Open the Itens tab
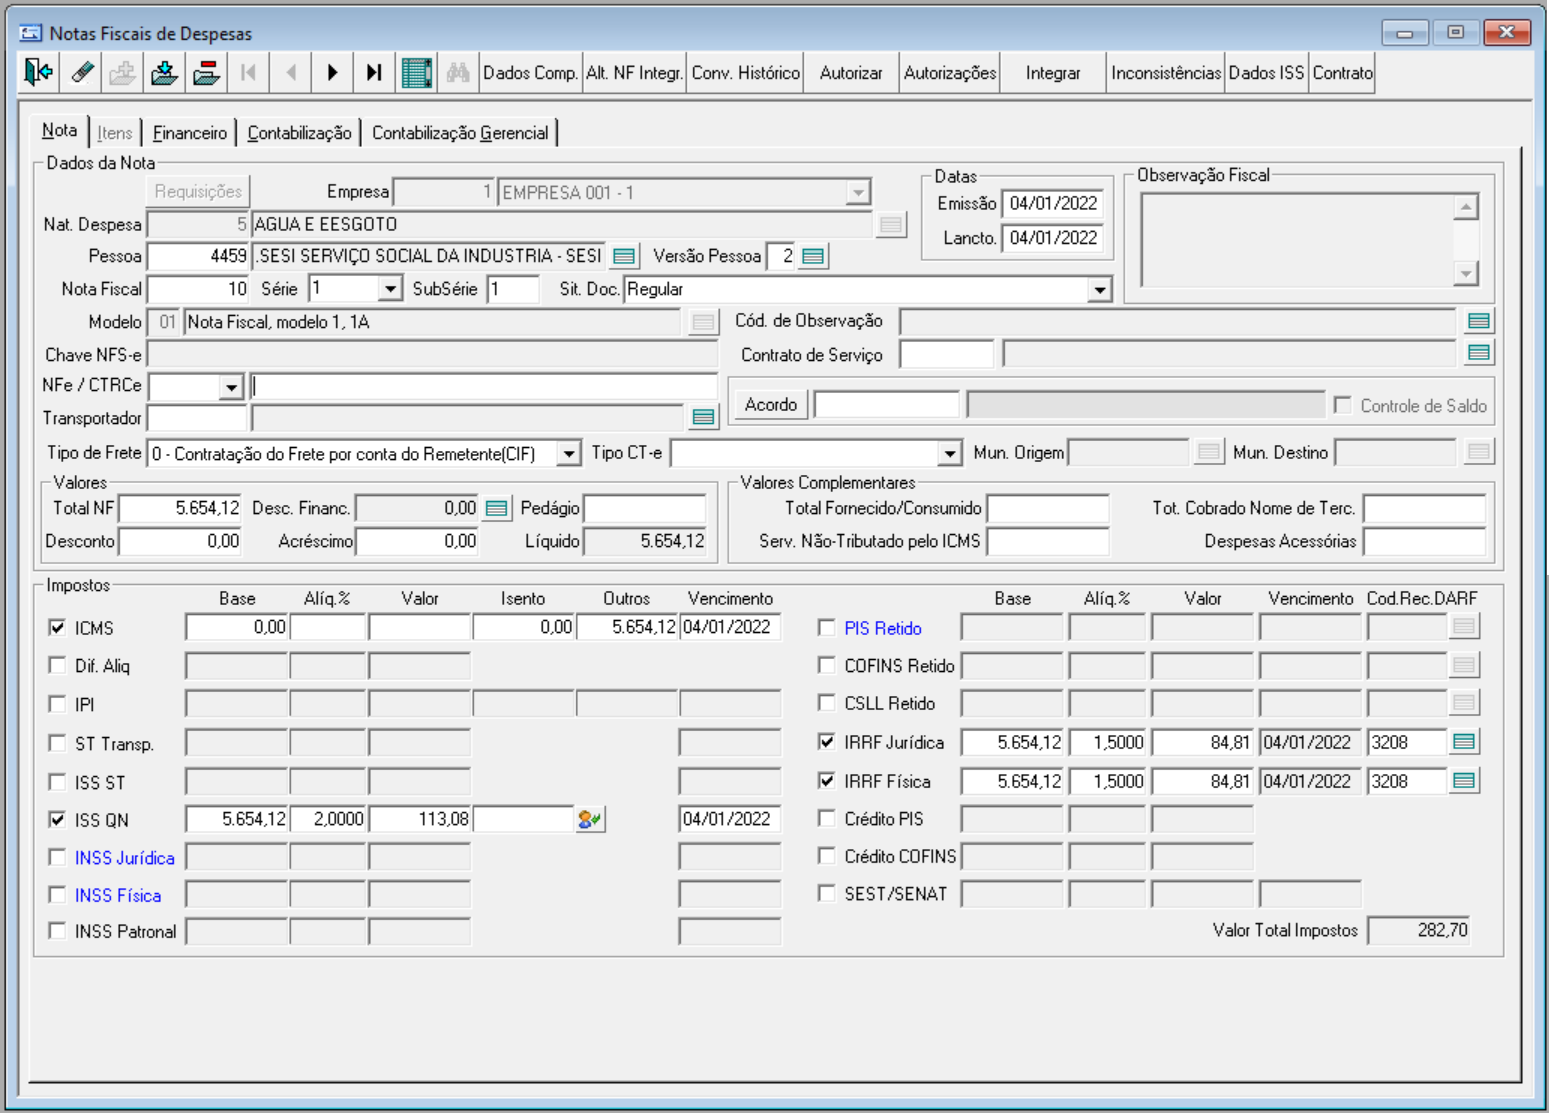 115,133
